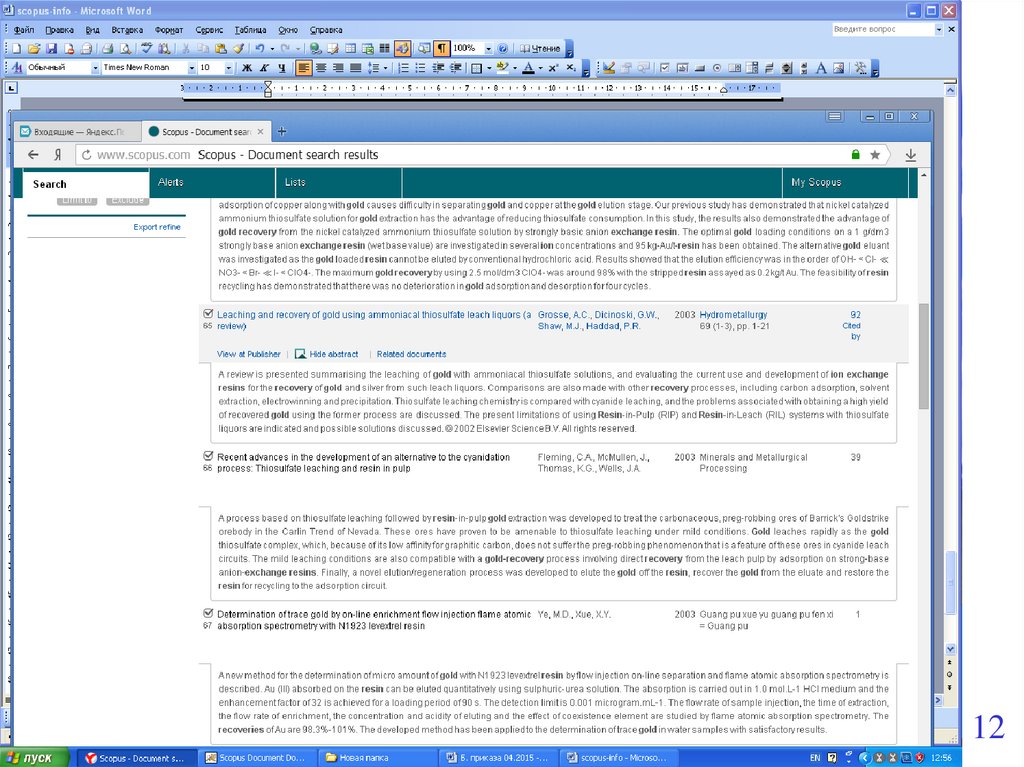Insert a table from the toolbar

[x=351, y=48]
